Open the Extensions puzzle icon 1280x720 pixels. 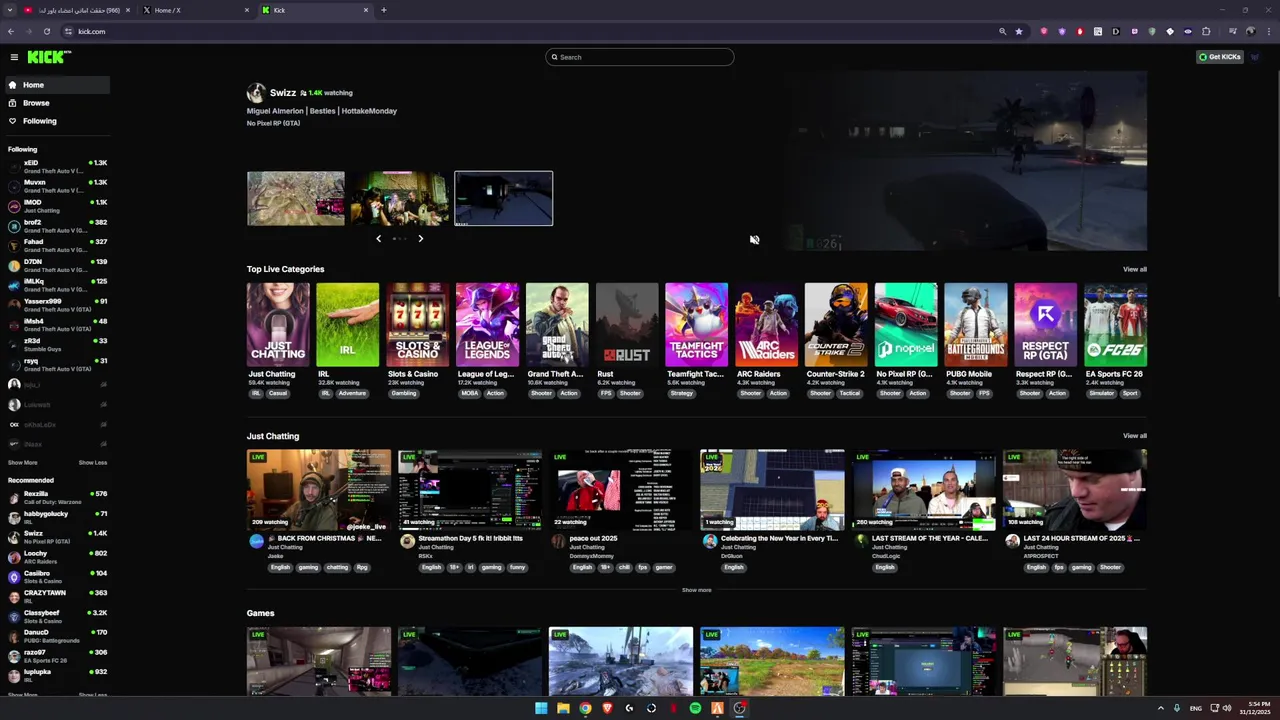[1206, 31]
